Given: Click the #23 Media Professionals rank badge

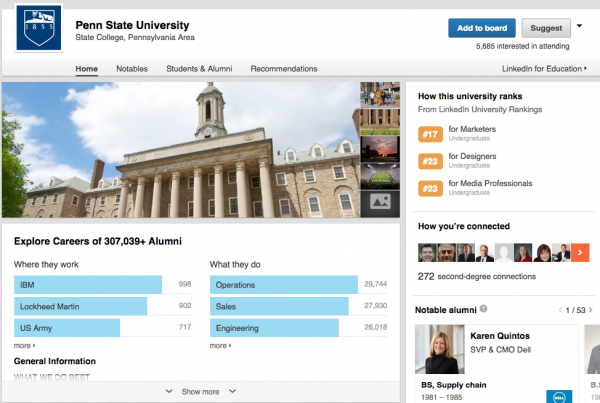Looking at the screenshot, I should [x=430, y=188].
